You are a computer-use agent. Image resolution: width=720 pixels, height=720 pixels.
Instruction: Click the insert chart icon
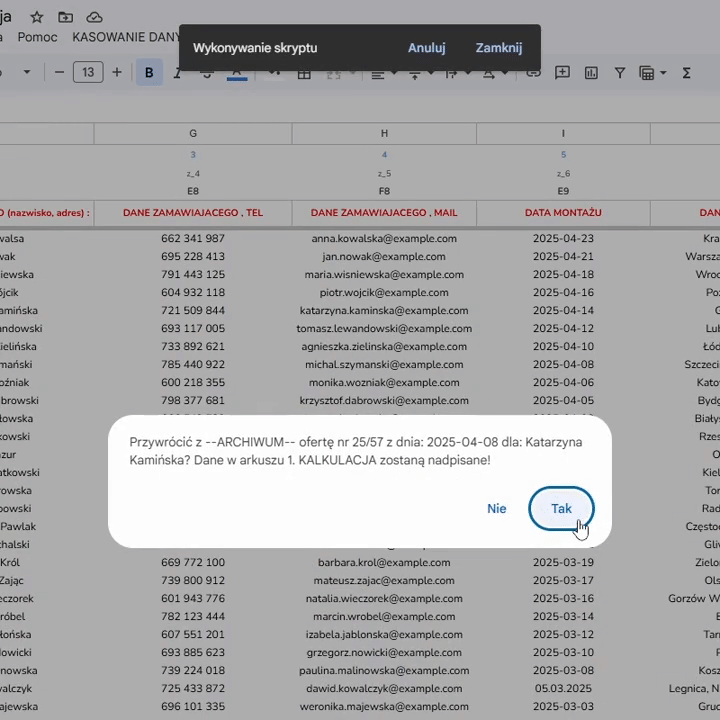591,72
